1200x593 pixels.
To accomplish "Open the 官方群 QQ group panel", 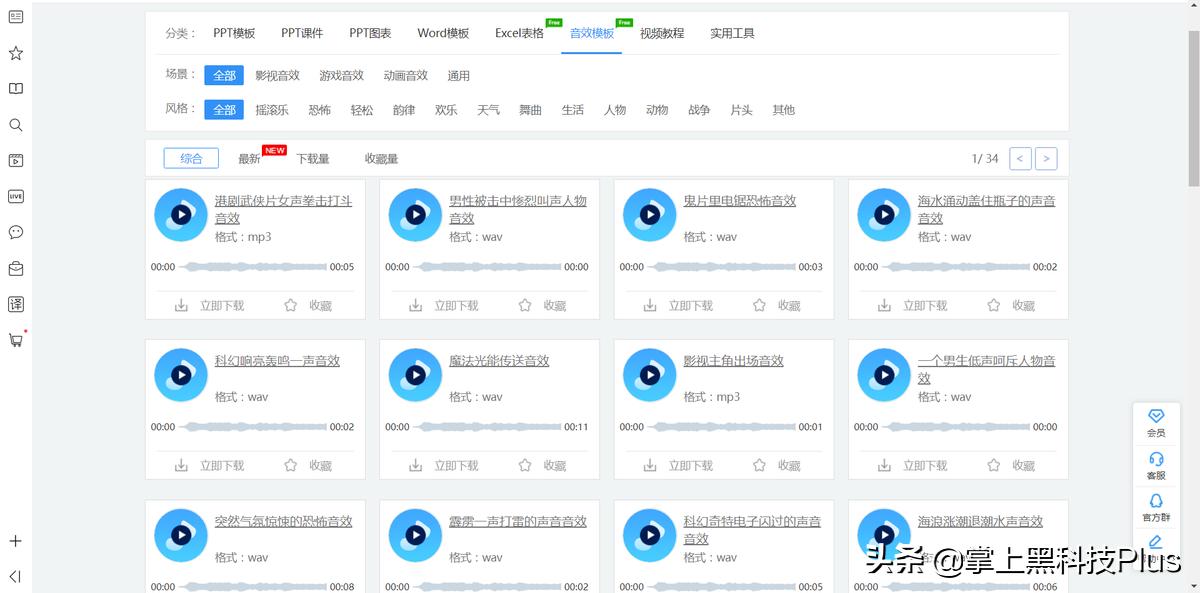I will (x=1156, y=507).
